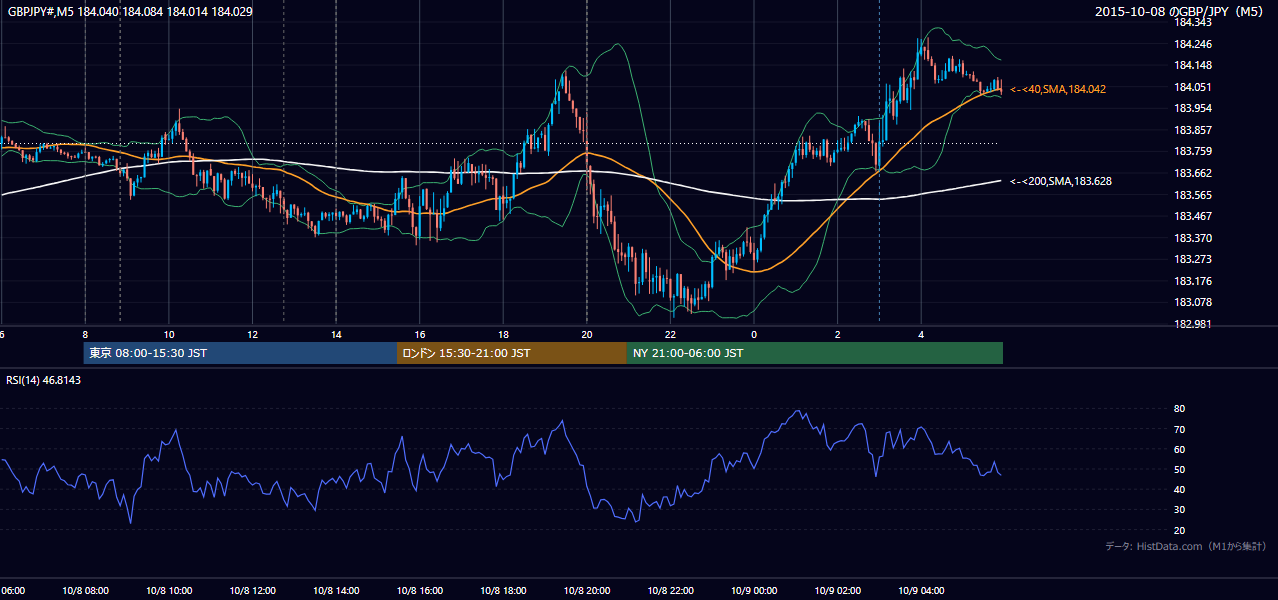Select the 40 SMA label reading 184.042
Viewport: 1278px width, 600px height.
(1058, 89)
